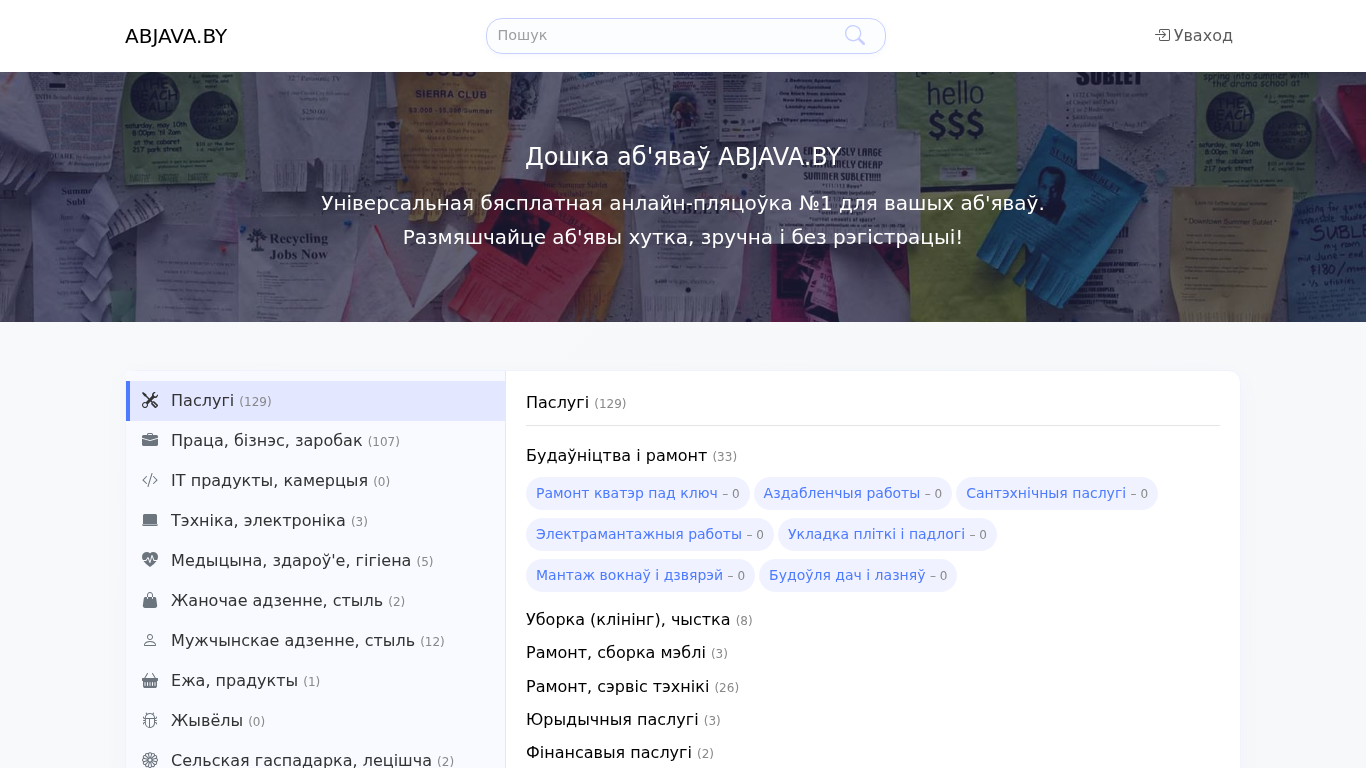Screen dimensions: 1366x768
Task: Click the bug icon beside Жывёлы
Action: pos(150,720)
